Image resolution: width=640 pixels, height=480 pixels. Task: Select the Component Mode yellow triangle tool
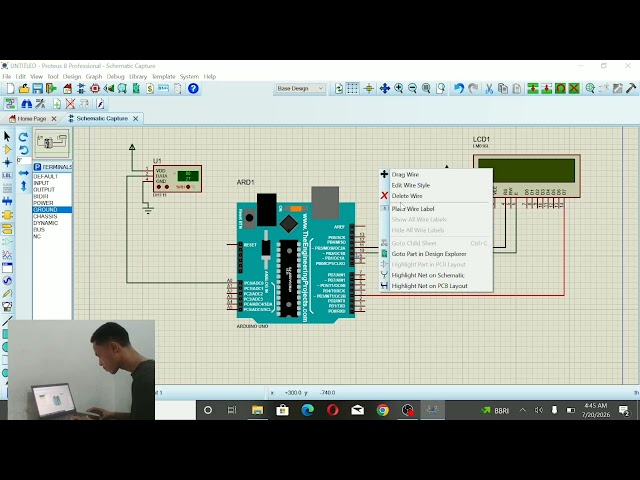7,149
